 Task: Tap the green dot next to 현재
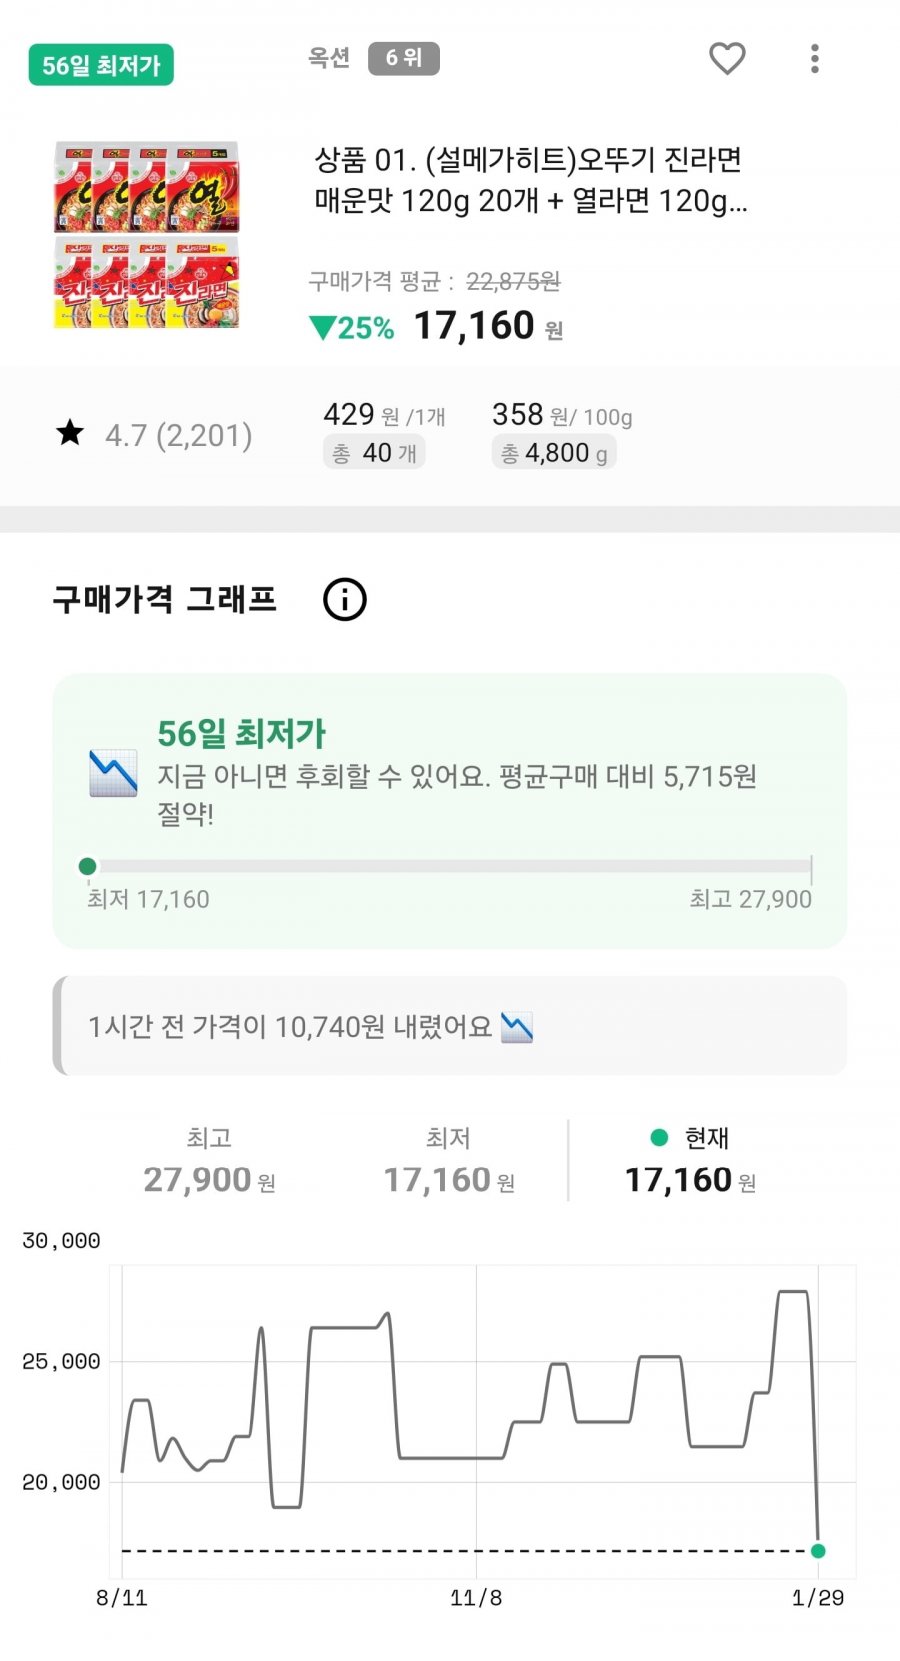[659, 1137]
